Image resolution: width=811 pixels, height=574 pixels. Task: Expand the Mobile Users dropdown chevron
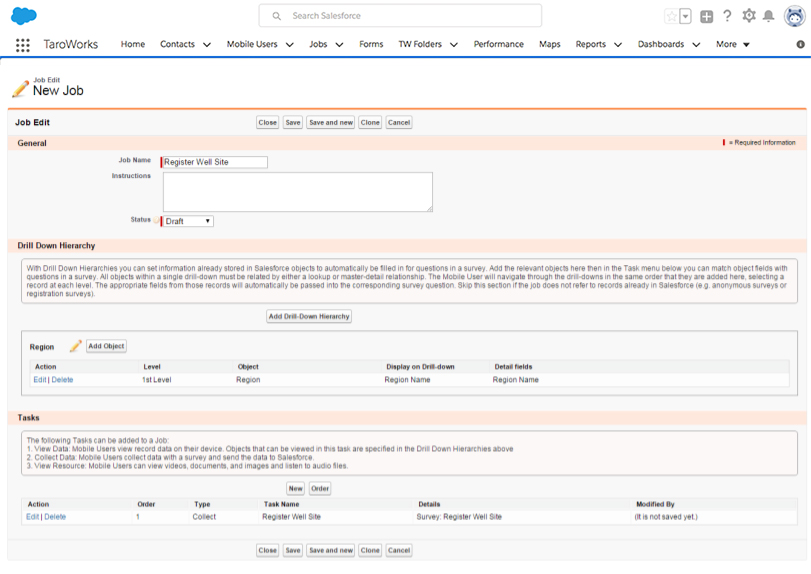click(x=290, y=45)
